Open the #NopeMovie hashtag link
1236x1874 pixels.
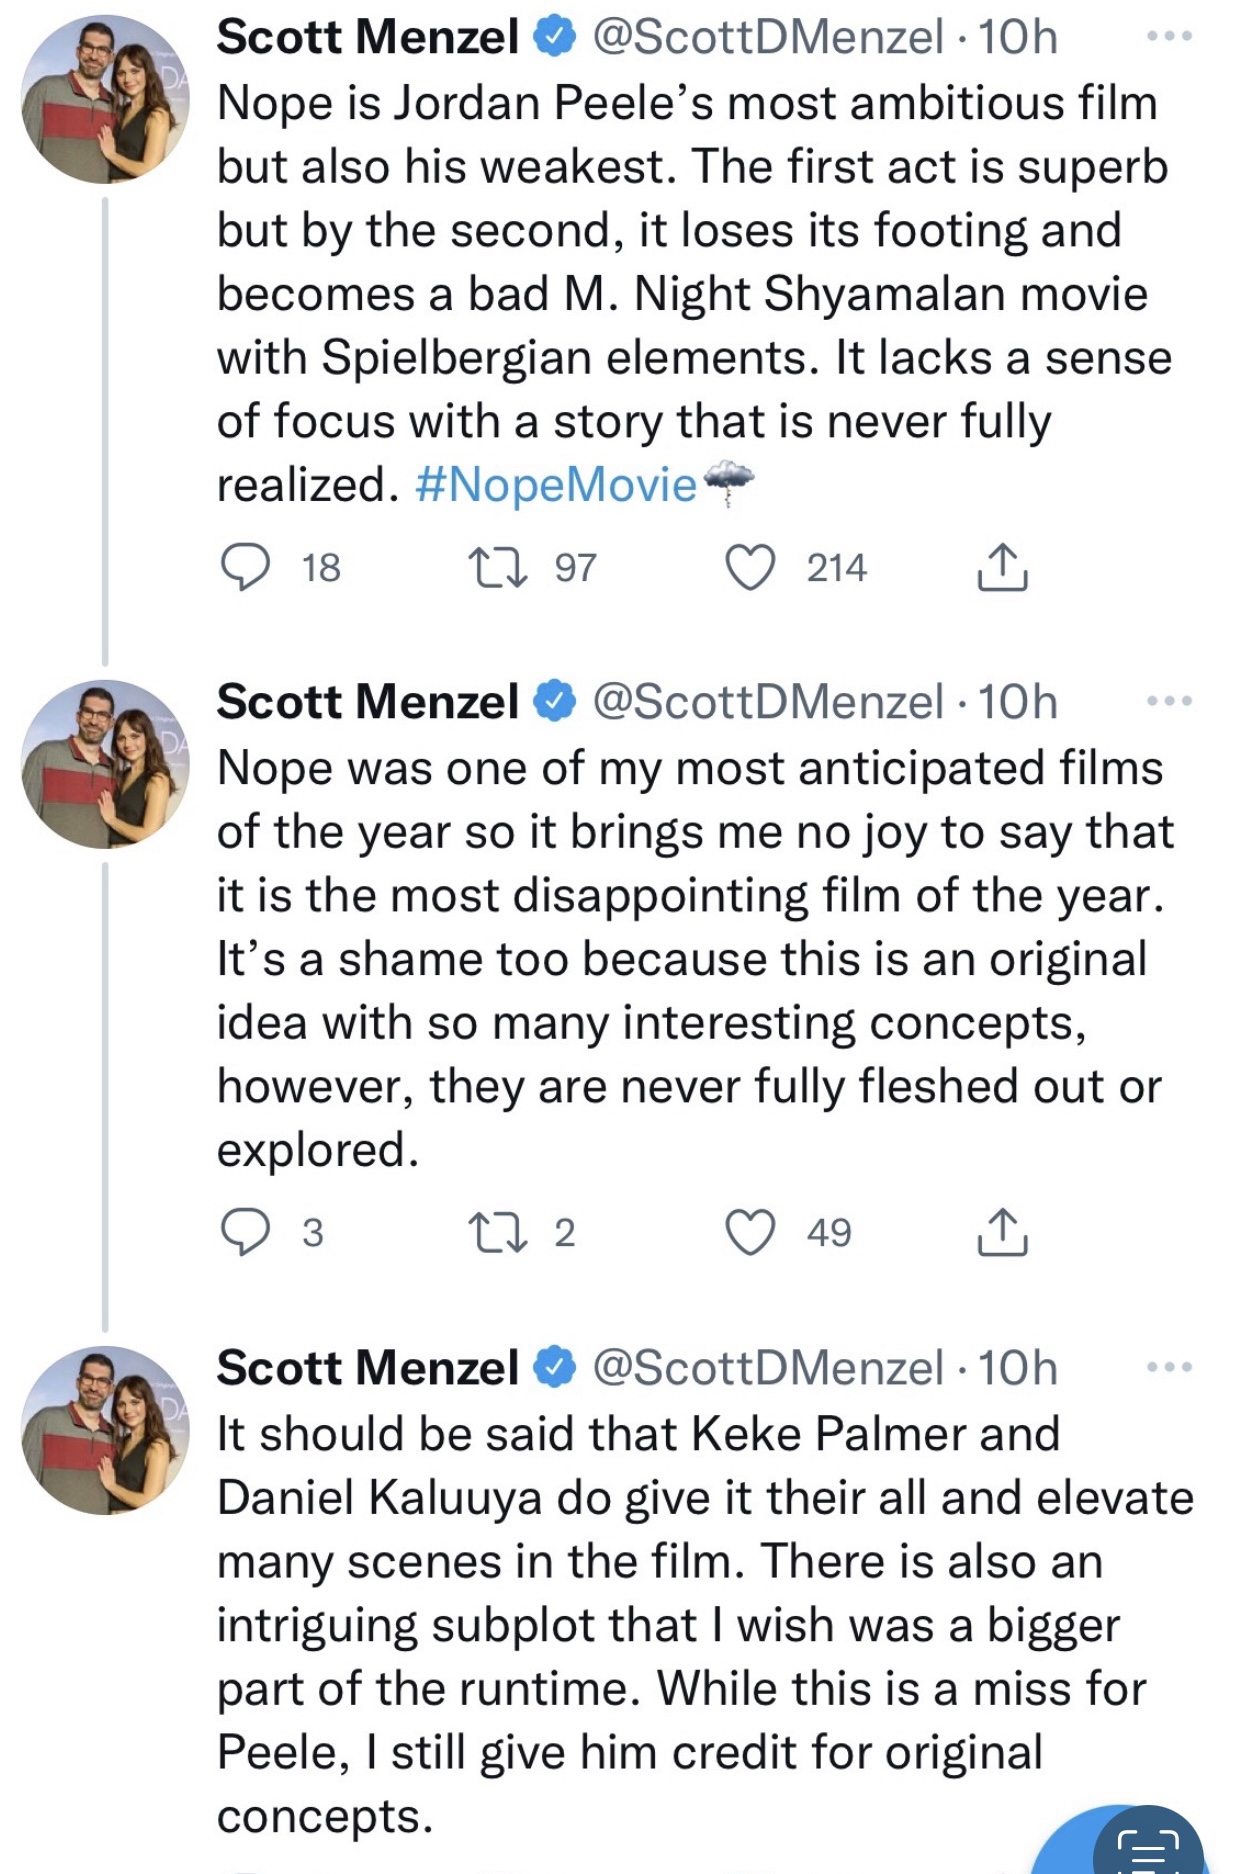point(556,485)
